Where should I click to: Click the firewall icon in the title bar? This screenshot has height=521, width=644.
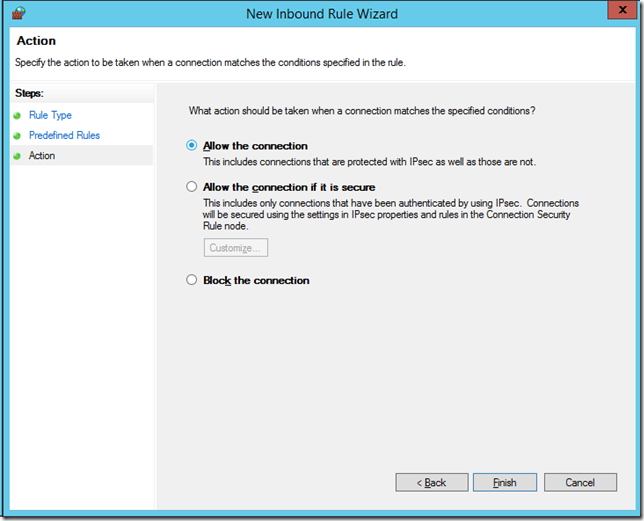click(17, 14)
